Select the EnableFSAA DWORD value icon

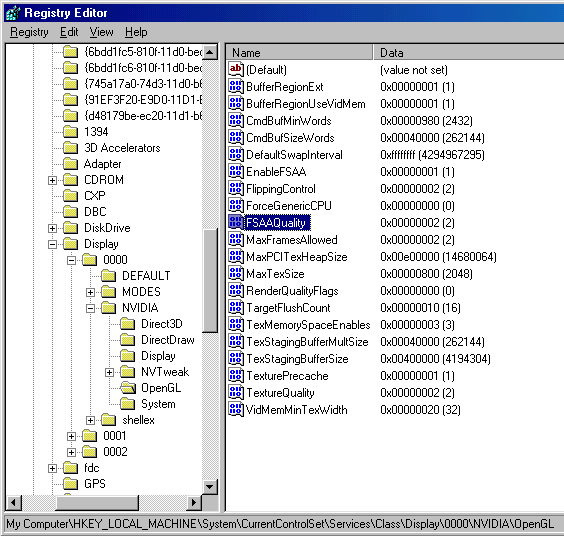coord(236,172)
